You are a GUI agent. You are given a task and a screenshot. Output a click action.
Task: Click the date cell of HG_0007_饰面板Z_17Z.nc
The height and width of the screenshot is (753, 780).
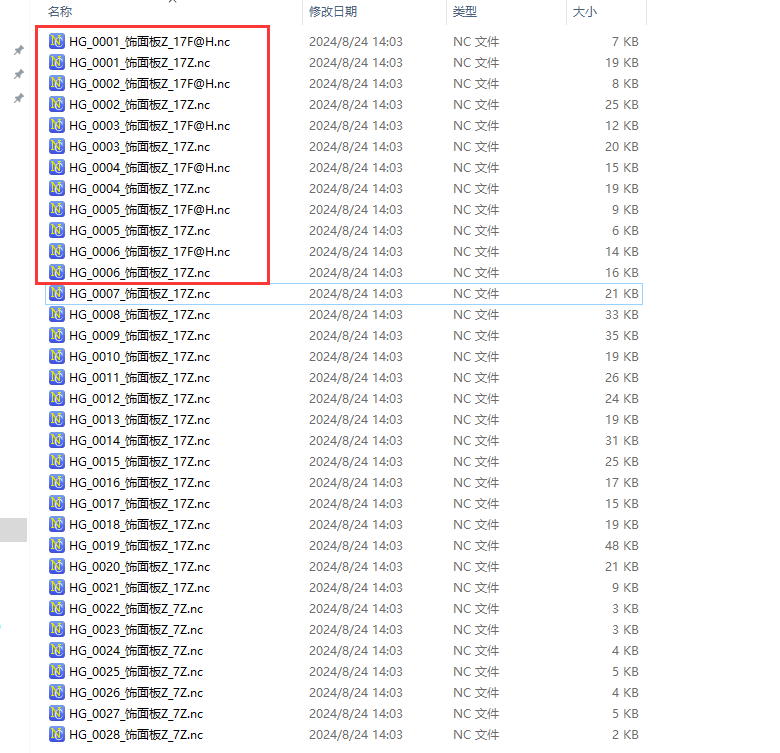click(x=356, y=294)
